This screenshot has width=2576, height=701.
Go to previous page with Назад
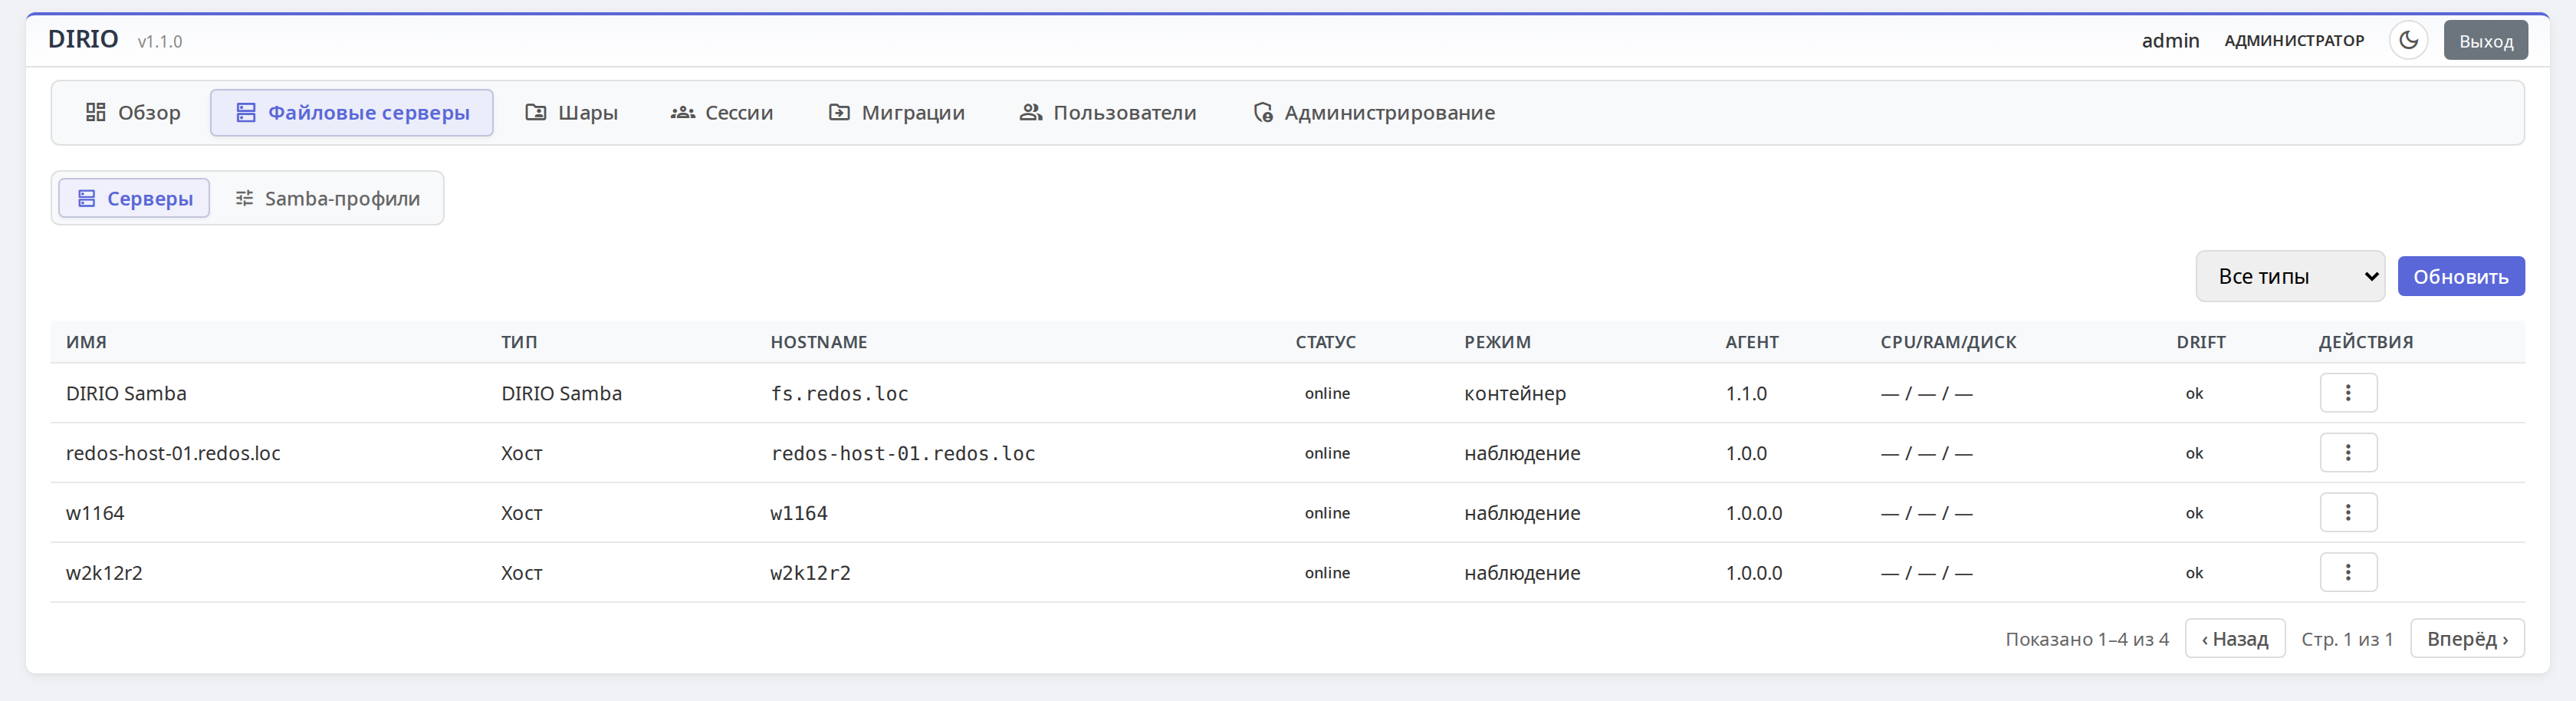tap(2235, 638)
